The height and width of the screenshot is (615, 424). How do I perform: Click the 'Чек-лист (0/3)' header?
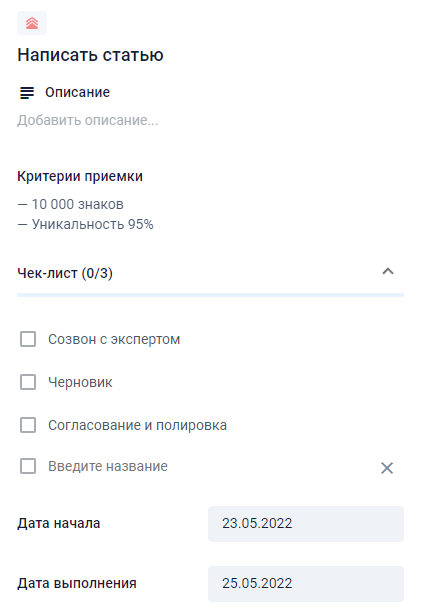pyautogui.click(x=65, y=273)
